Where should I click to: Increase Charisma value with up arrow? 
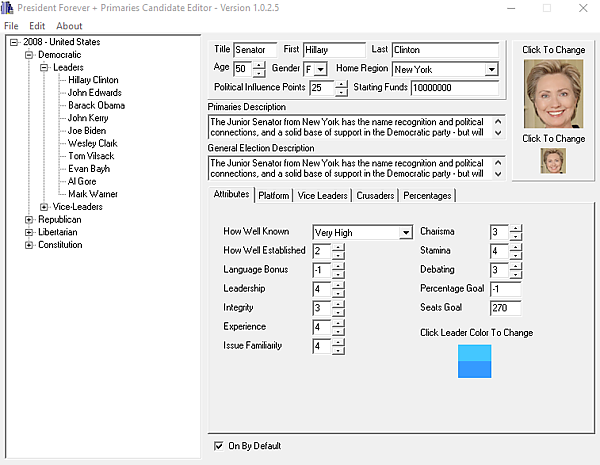(x=516, y=228)
